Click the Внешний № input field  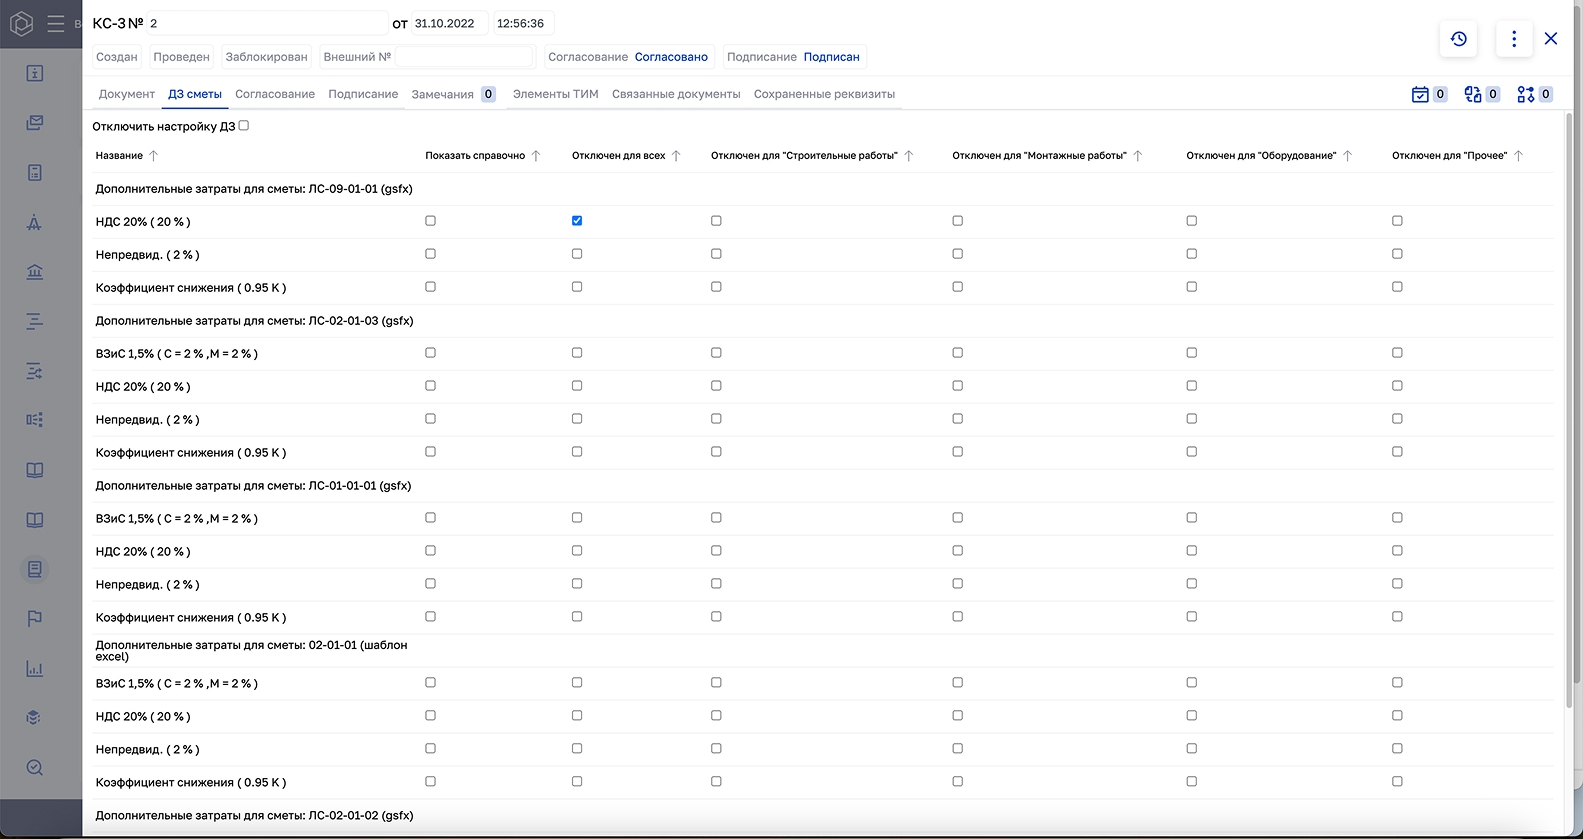click(464, 57)
